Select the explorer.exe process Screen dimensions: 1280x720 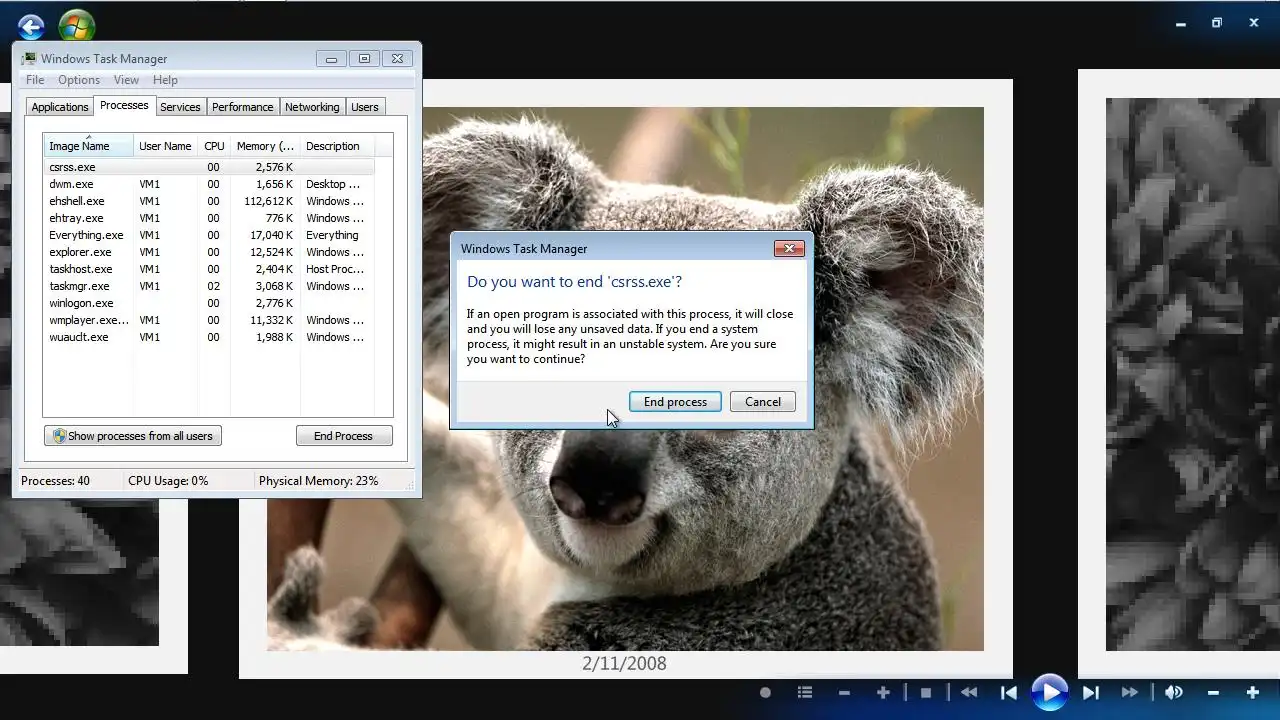click(209, 252)
